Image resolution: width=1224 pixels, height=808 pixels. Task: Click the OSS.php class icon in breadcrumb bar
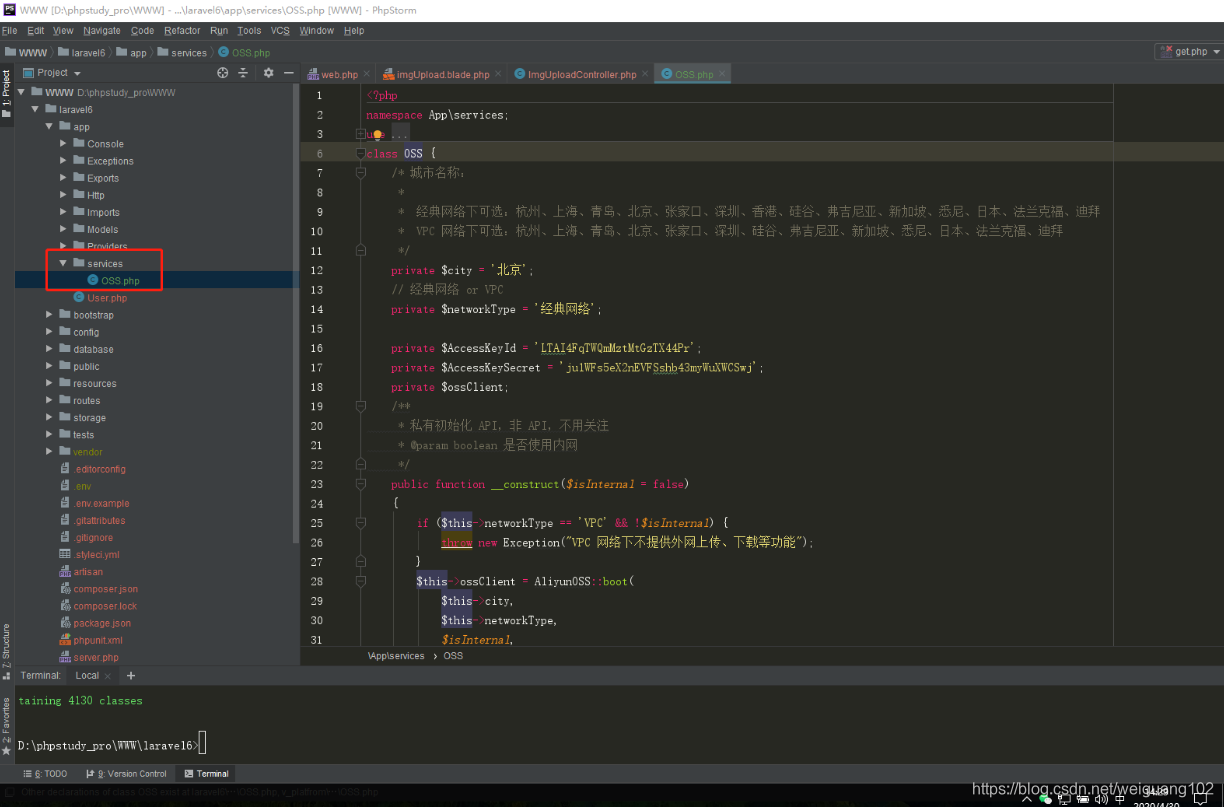point(223,52)
